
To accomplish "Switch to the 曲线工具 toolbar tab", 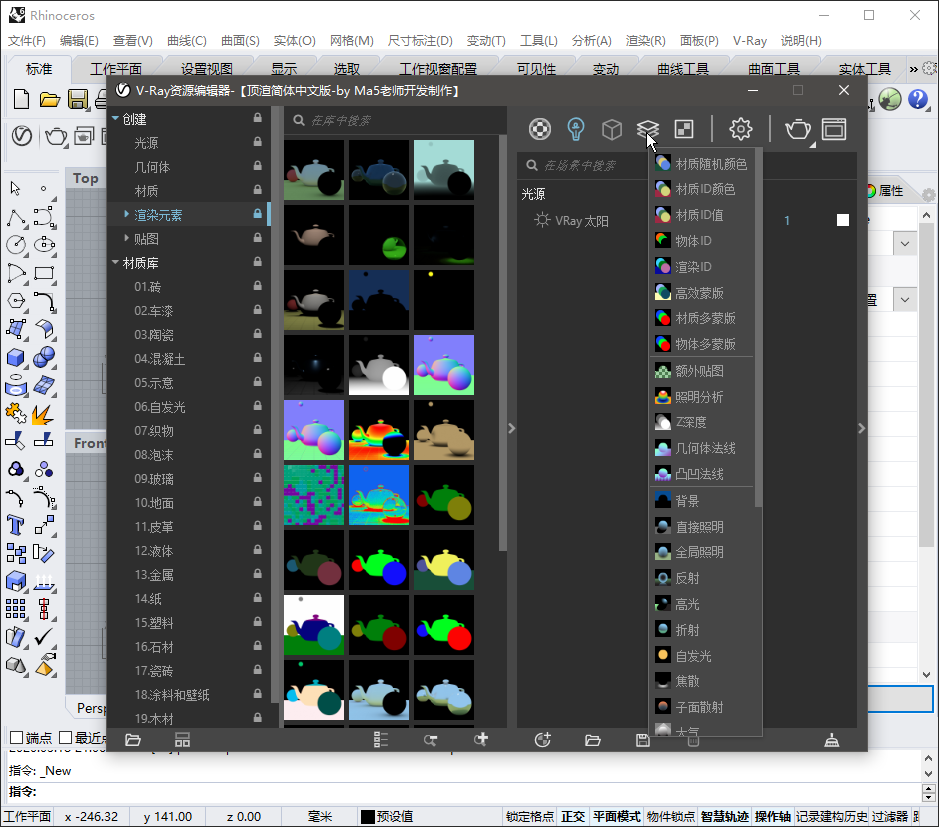I will [683, 69].
